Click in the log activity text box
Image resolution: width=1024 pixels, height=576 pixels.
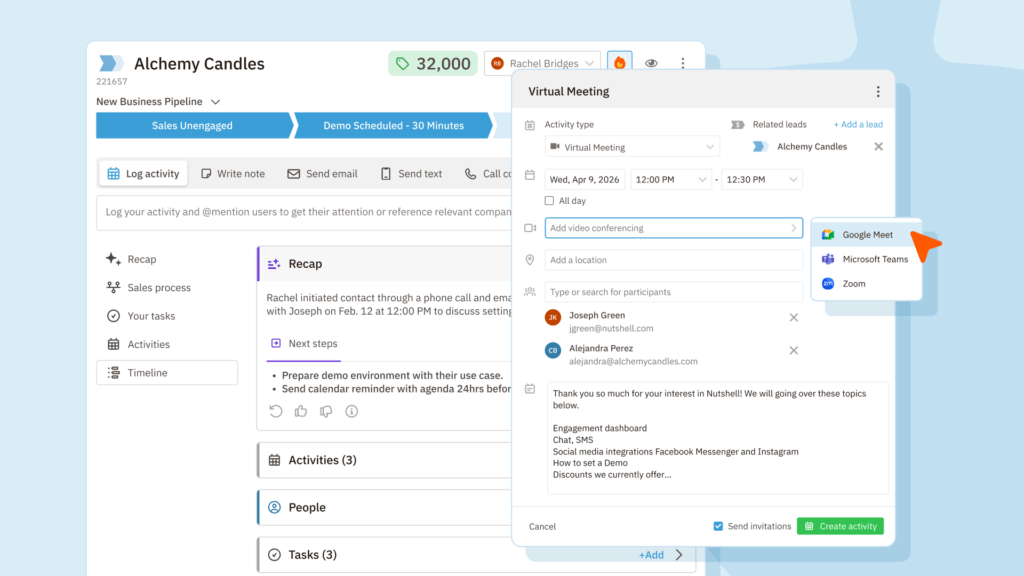(x=304, y=212)
